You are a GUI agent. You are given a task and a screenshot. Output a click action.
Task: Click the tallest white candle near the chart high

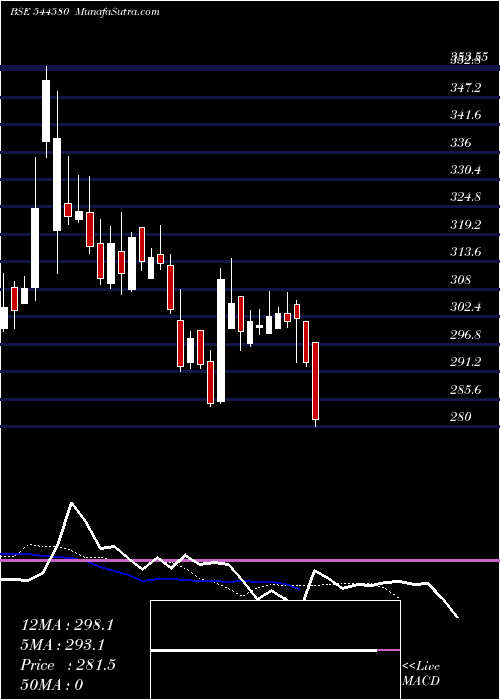[x=46, y=111]
